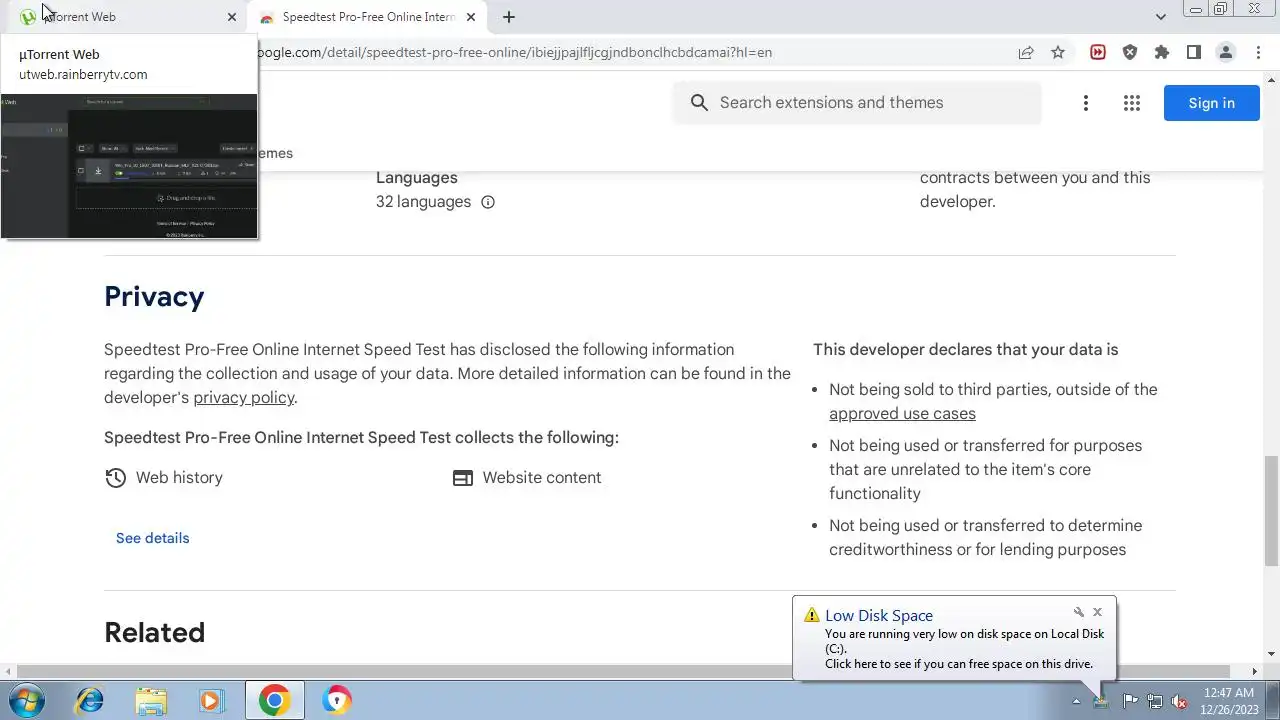Screen dimensions: 1280x720
Task: Click the Sign in button
Action: (x=1211, y=103)
